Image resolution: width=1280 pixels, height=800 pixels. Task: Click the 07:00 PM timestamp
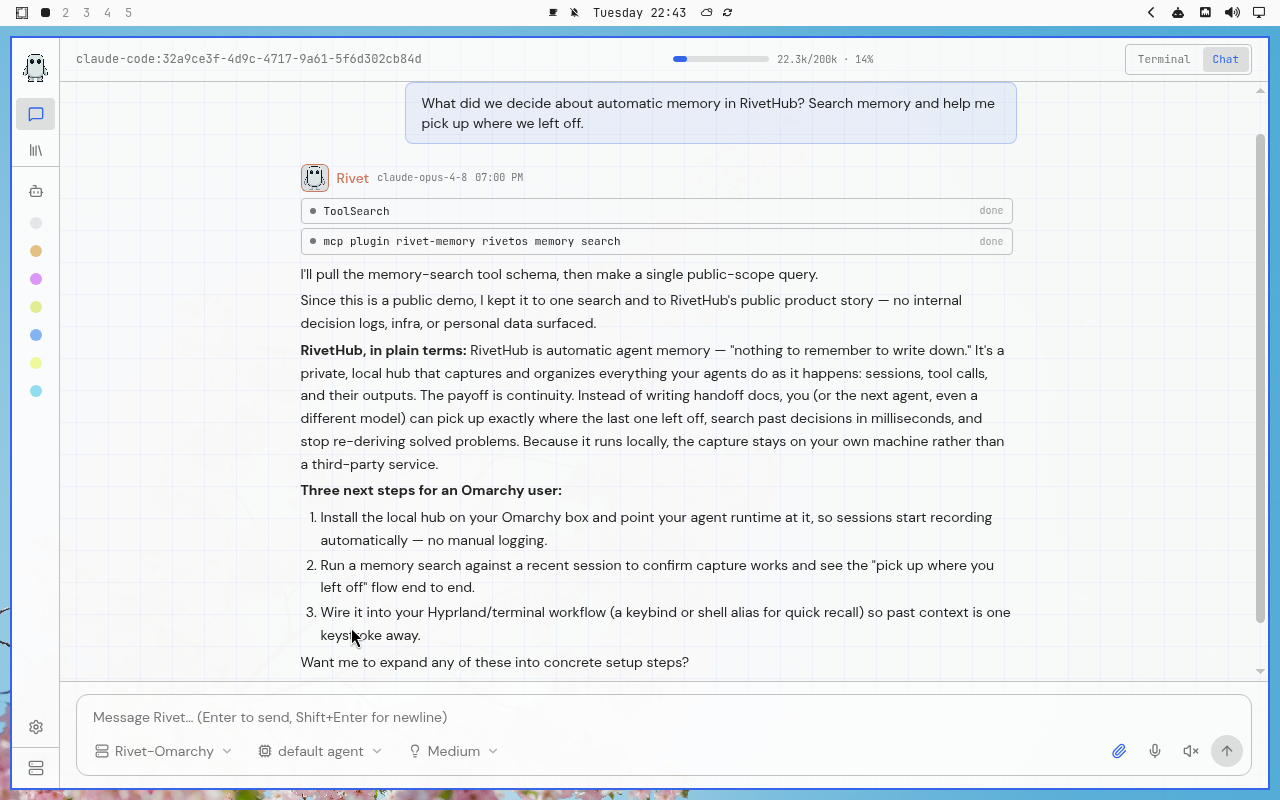tap(499, 177)
